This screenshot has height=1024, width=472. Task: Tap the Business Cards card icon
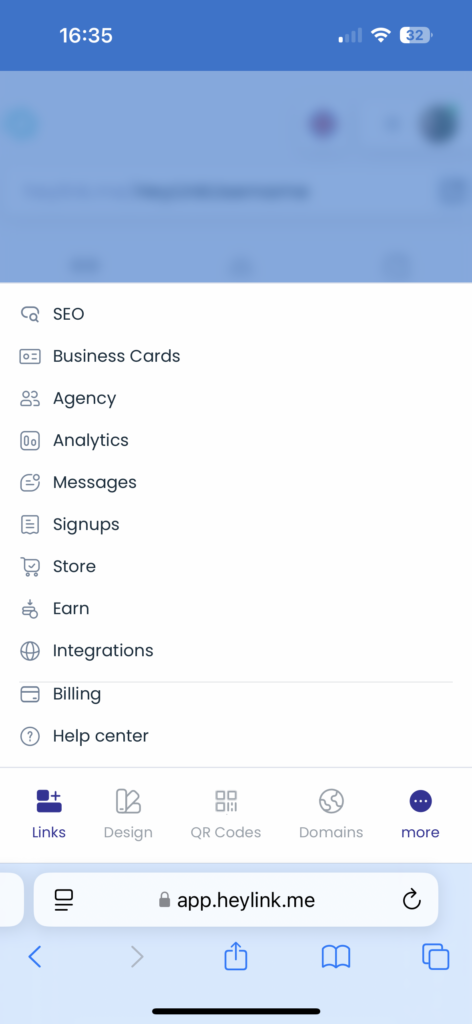tap(30, 357)
